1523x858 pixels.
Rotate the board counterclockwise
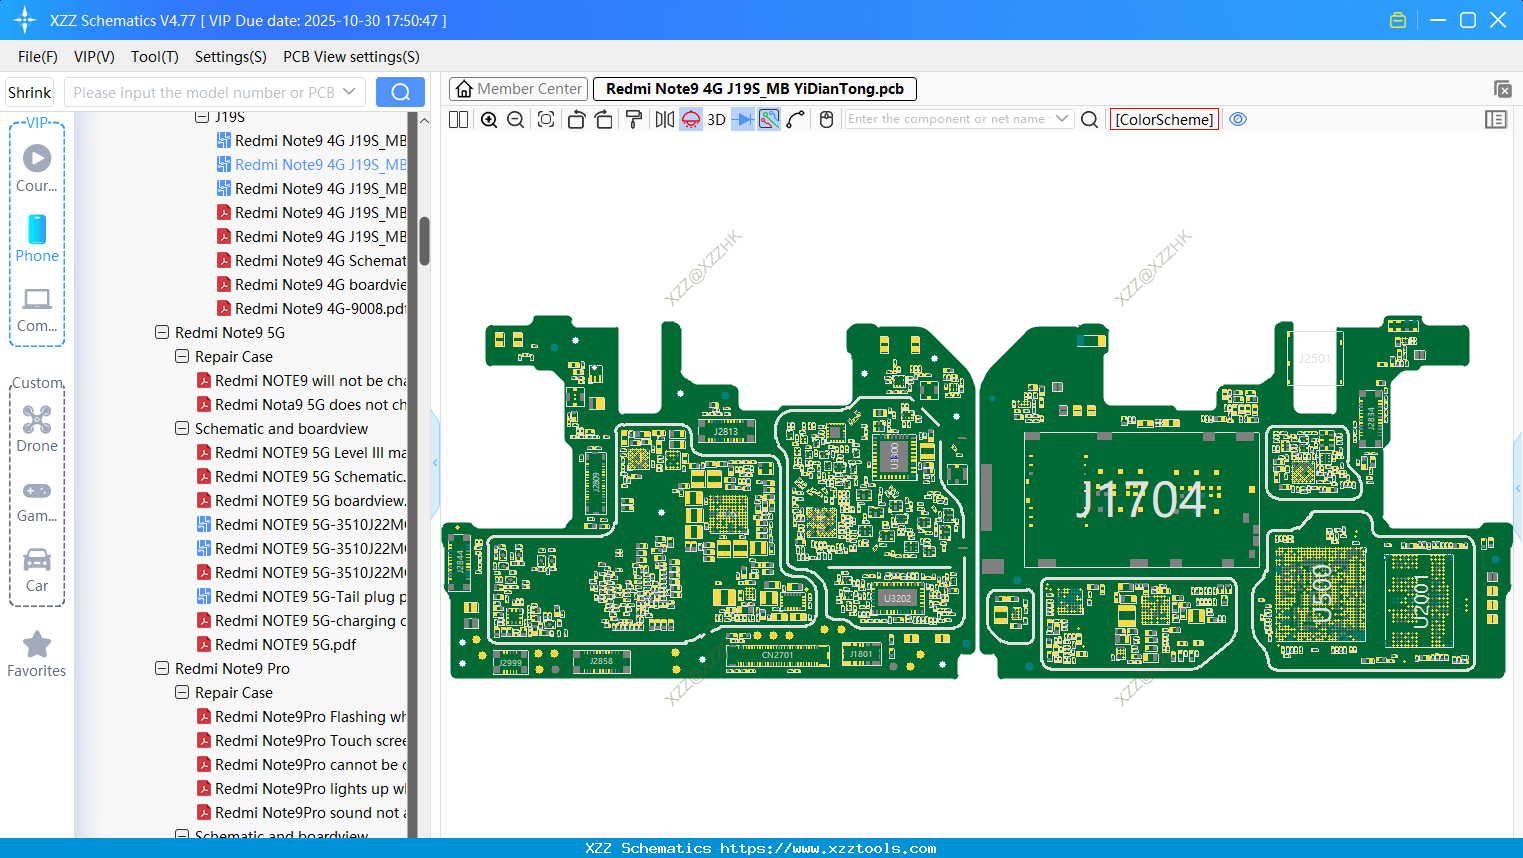point(576,120)
